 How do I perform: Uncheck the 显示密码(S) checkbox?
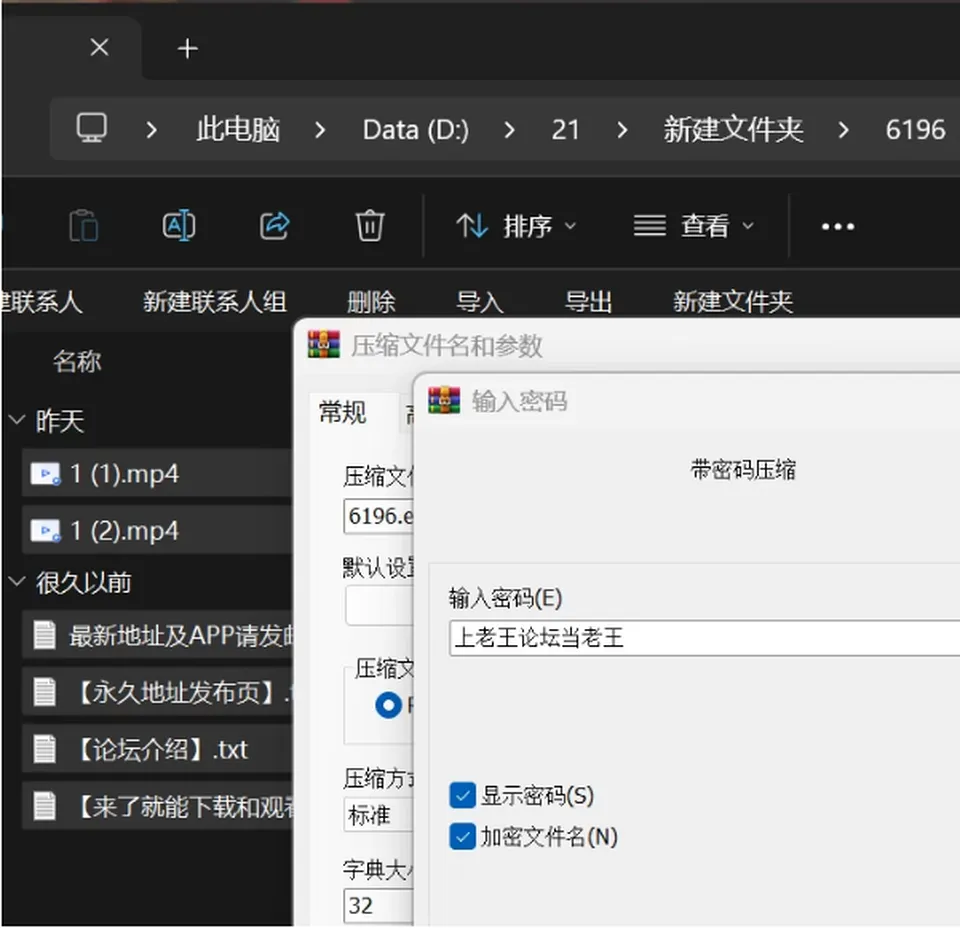coord(462,795)
